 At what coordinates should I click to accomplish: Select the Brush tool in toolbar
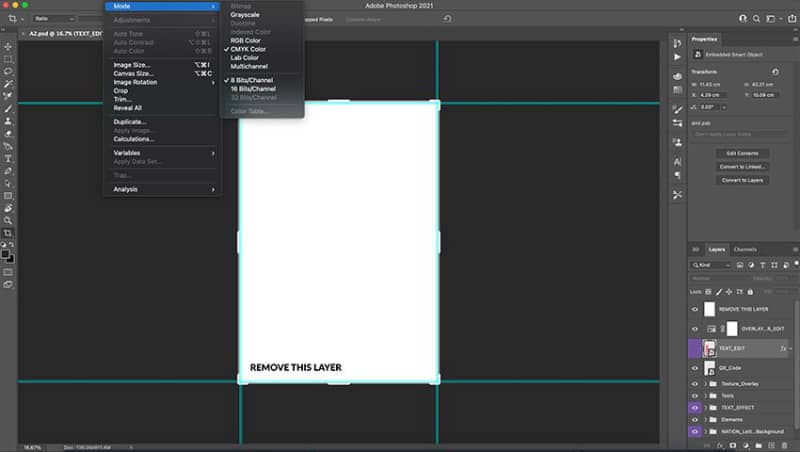pyautogui.click(x=8, y=109)
